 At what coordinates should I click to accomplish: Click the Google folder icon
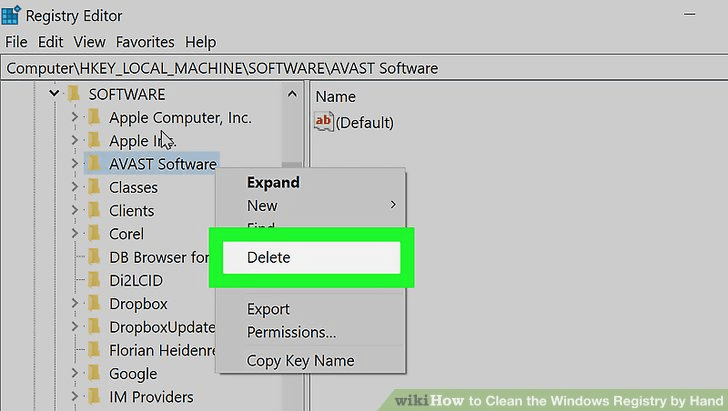click(94, 373)
